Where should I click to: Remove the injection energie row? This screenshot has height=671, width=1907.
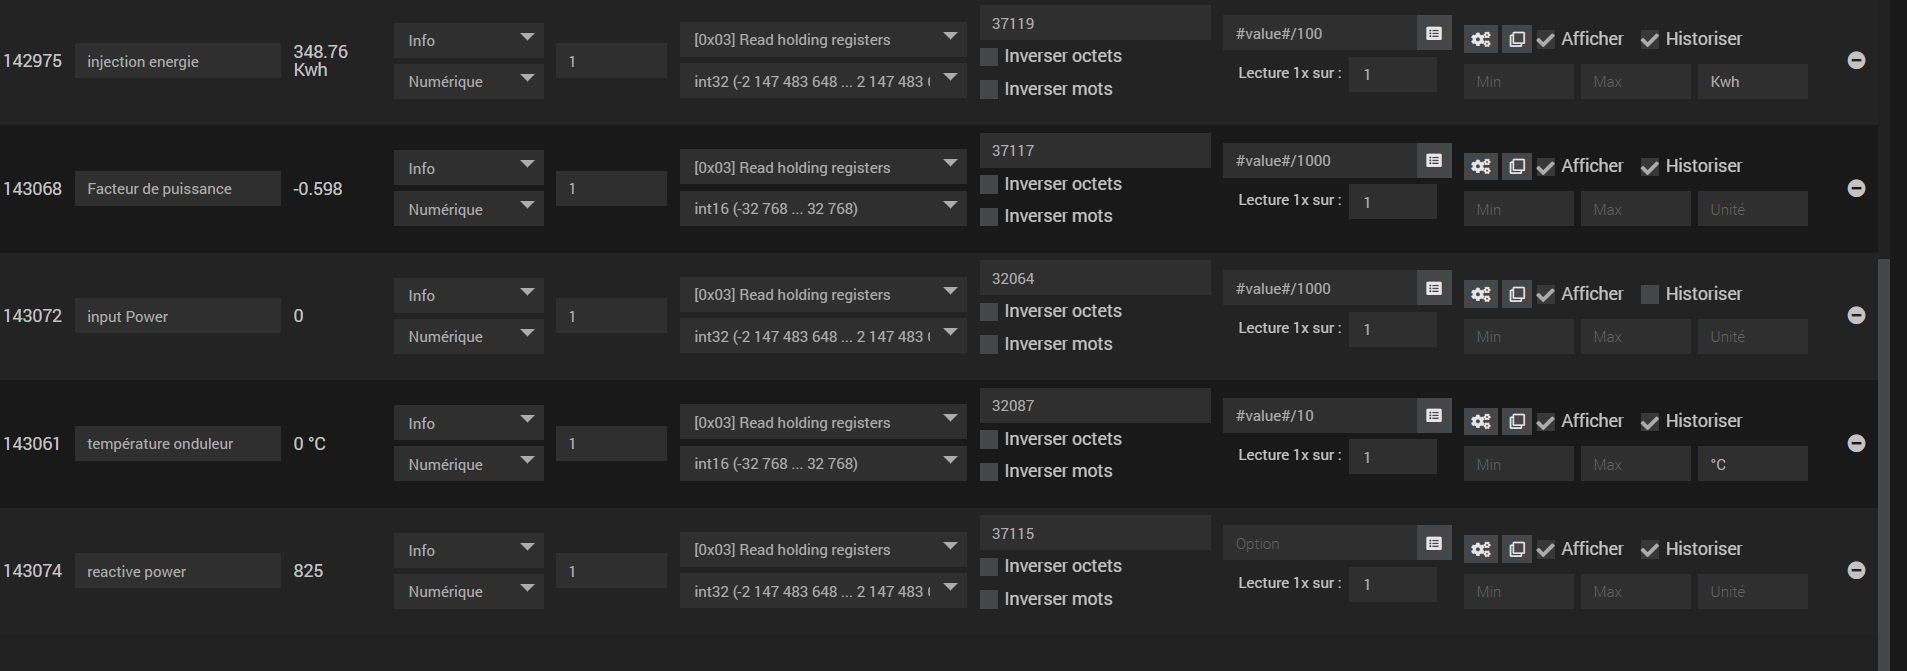pos(1856,60)
